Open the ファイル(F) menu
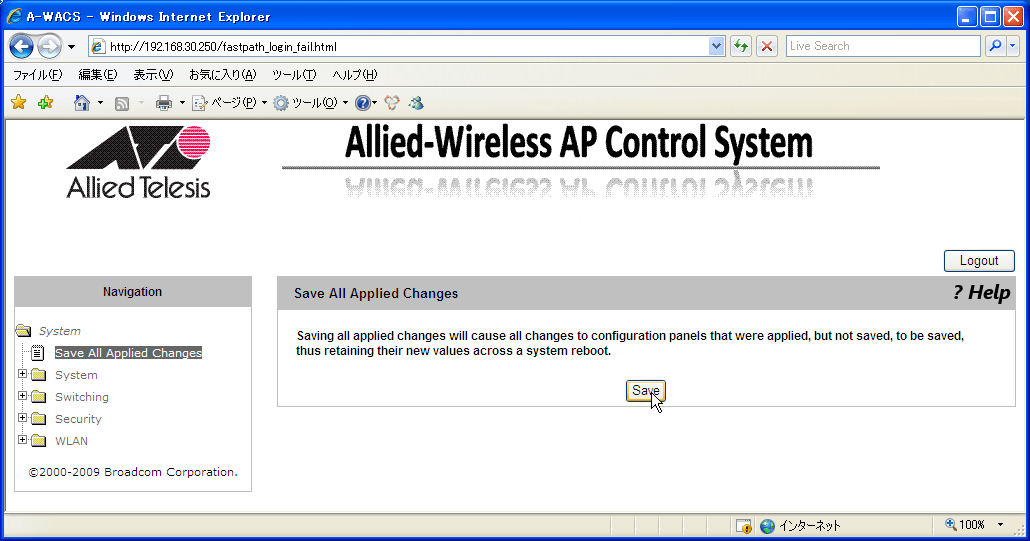This screenshot has width=1030, height=541. [x=37, y=75]
